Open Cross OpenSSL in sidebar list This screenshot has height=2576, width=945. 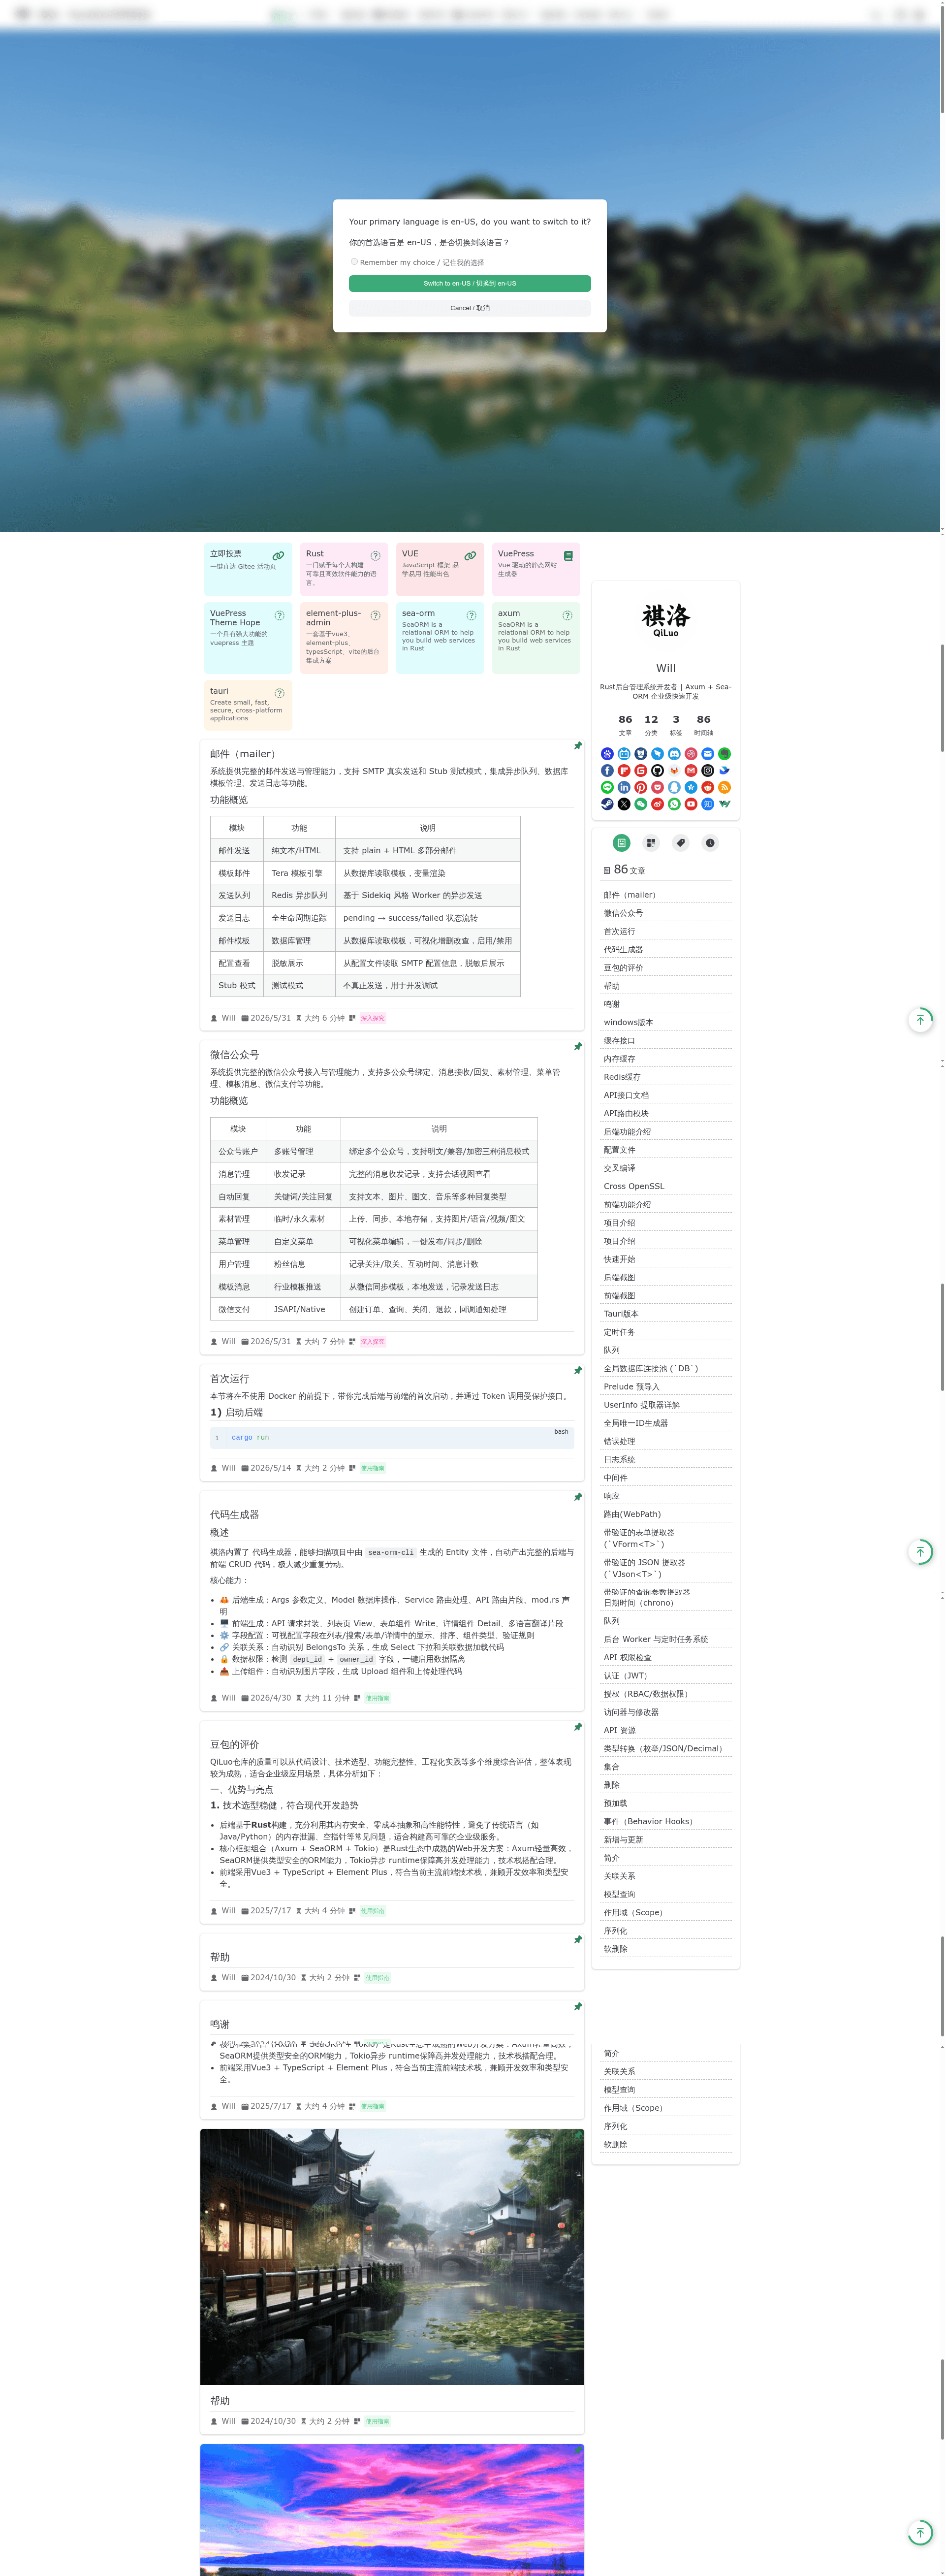click(634, 1186)
